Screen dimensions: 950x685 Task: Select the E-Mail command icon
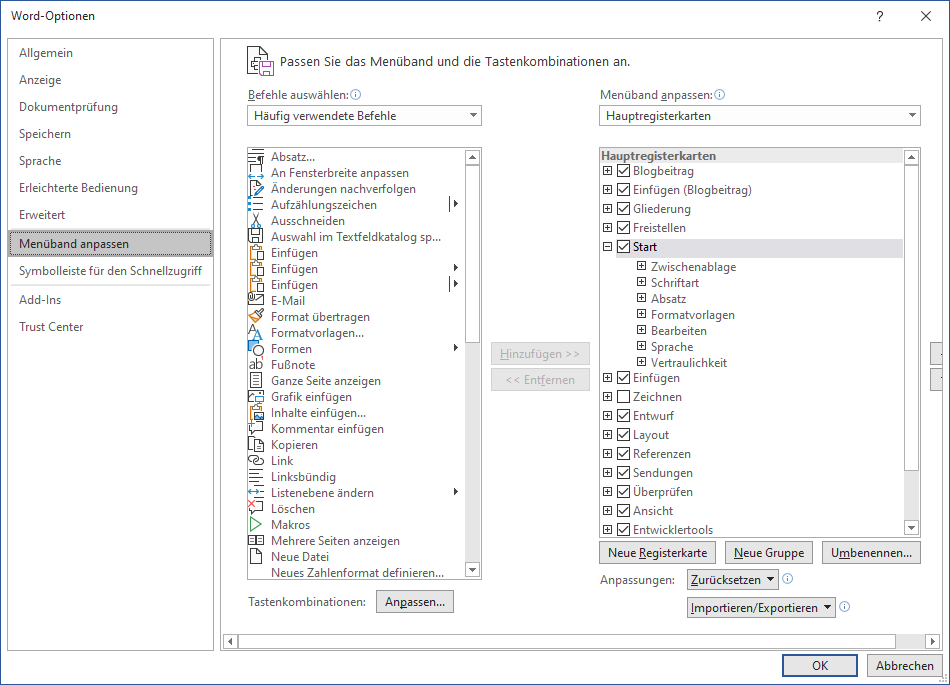(256, 300)
